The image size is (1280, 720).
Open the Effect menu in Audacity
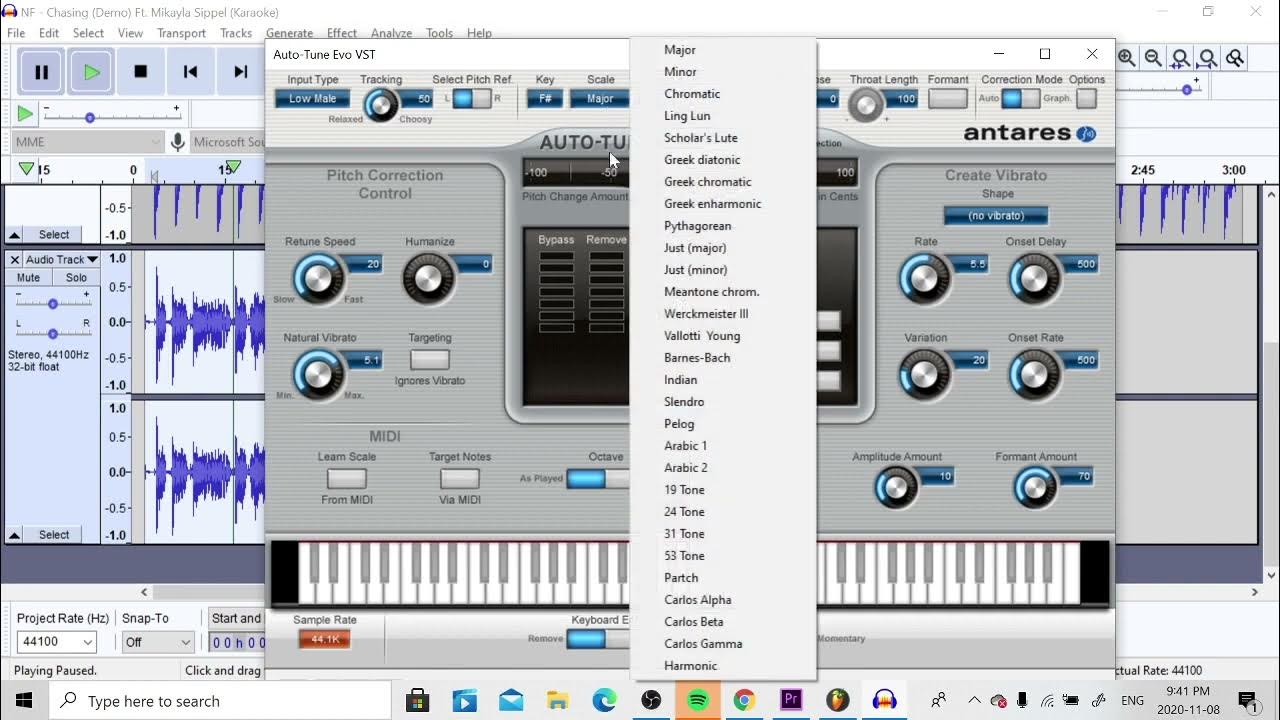[341, 33]
